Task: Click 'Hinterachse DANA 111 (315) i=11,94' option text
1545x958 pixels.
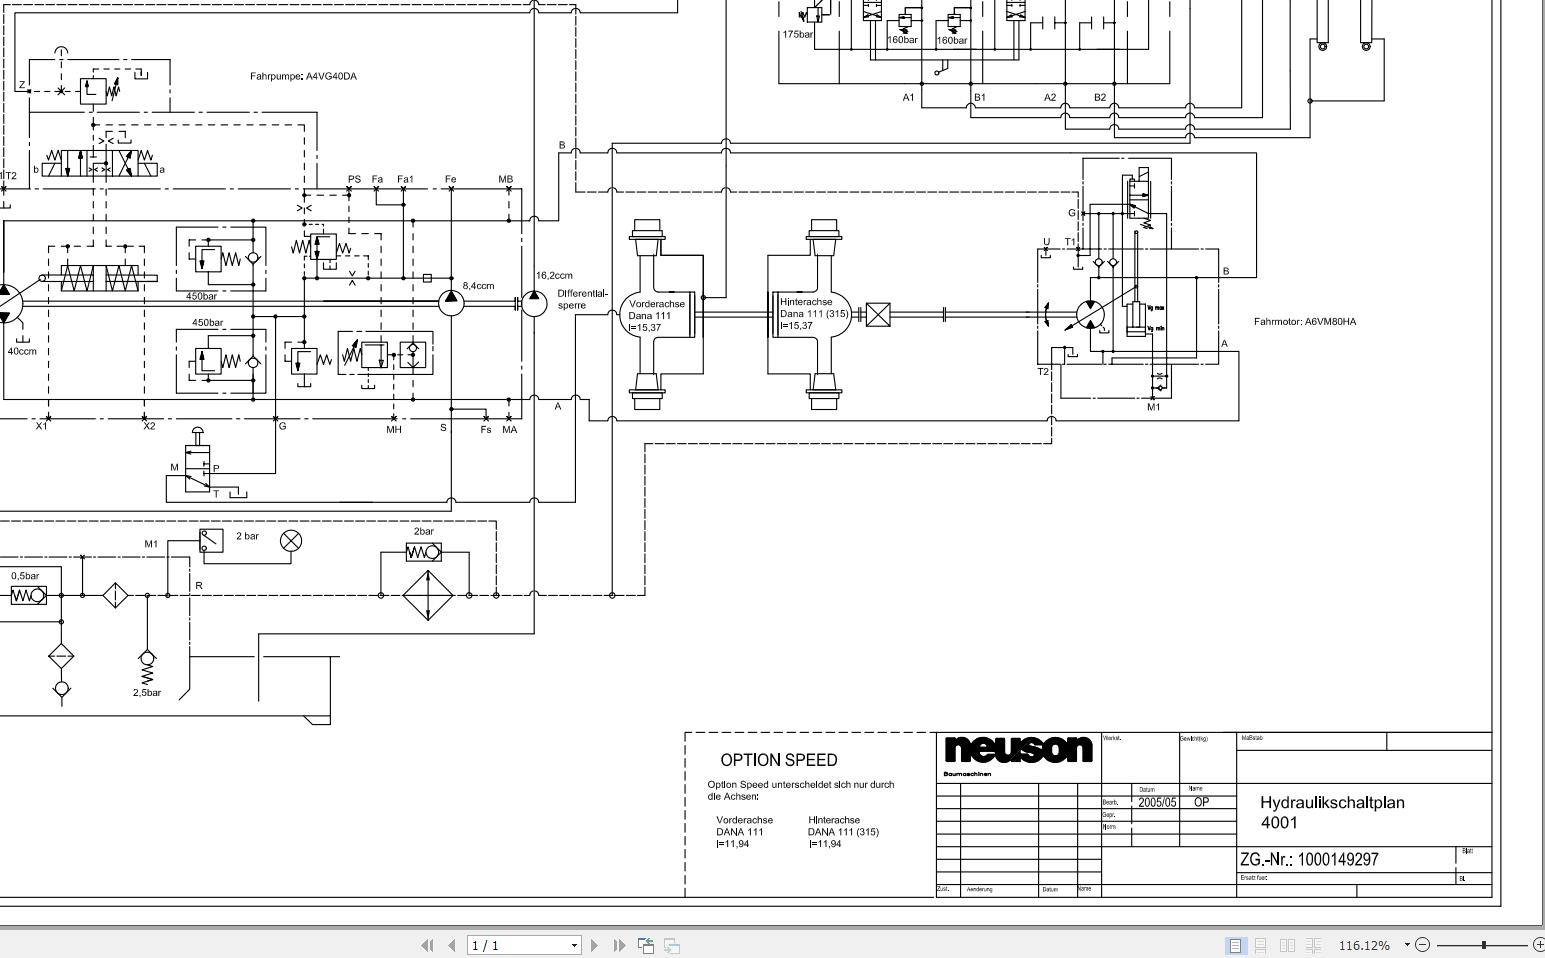Action: 843,832
